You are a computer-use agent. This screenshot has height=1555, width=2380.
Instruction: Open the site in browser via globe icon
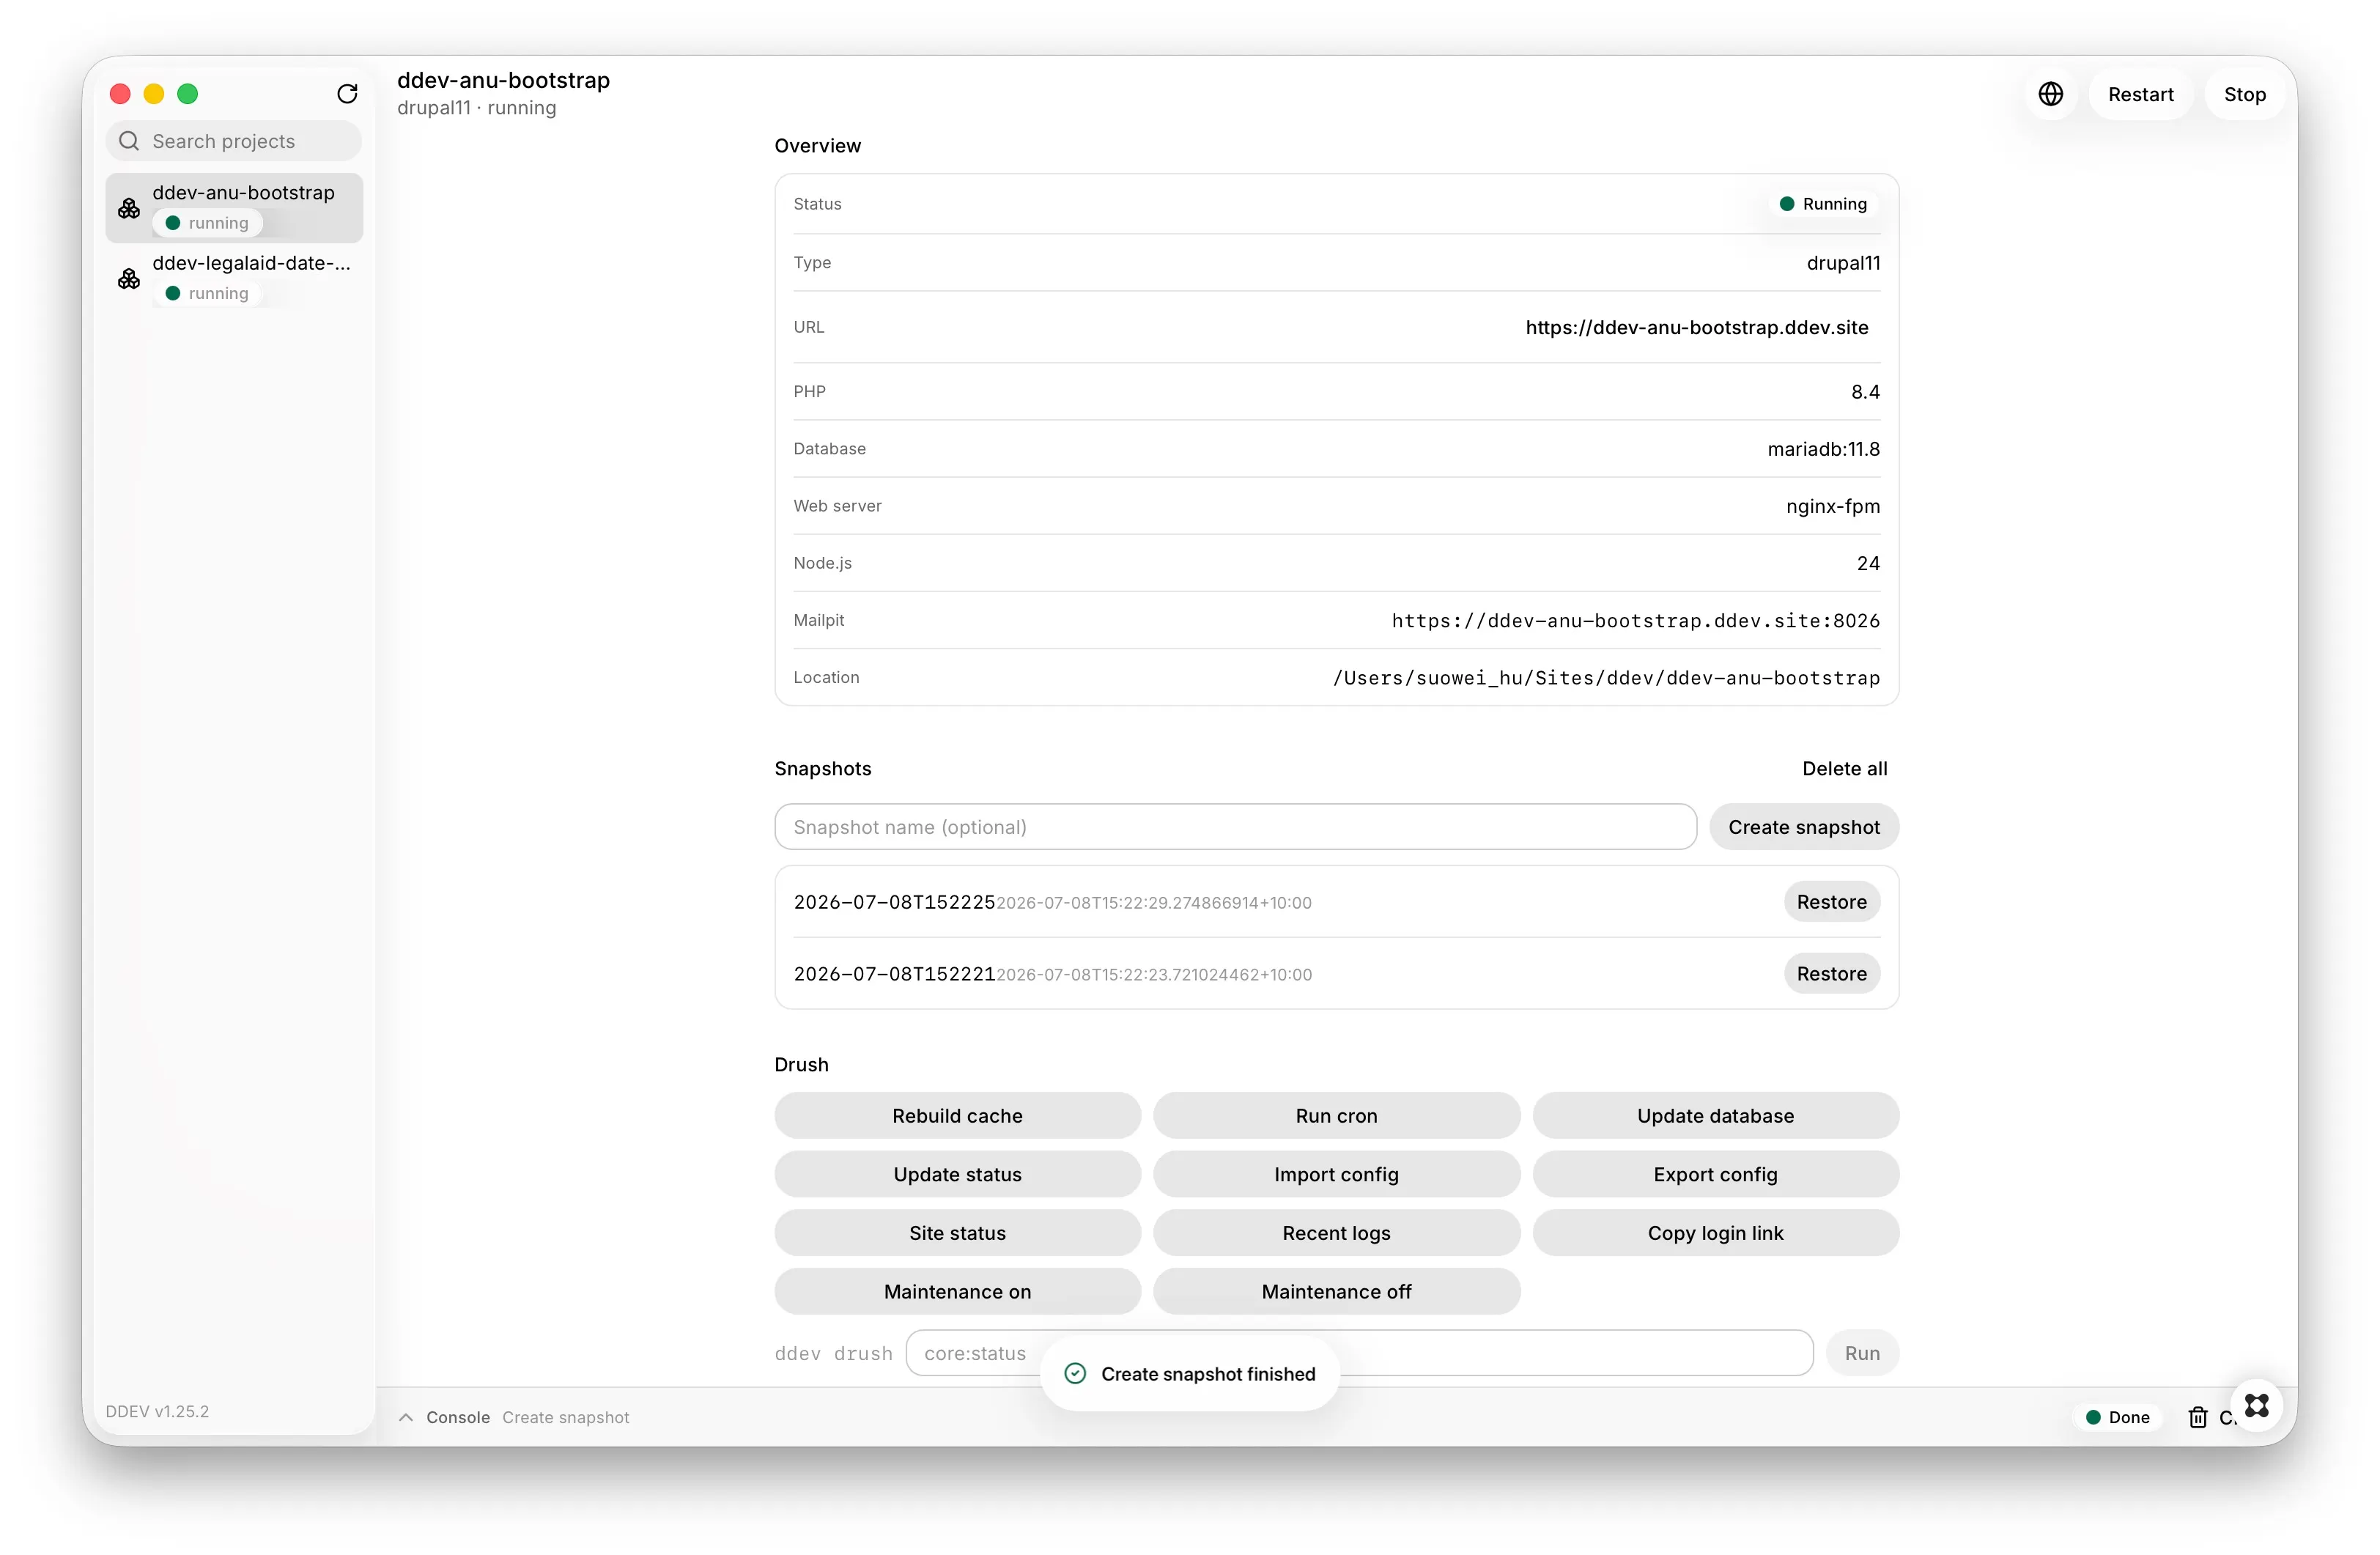tap(2050, 94)
